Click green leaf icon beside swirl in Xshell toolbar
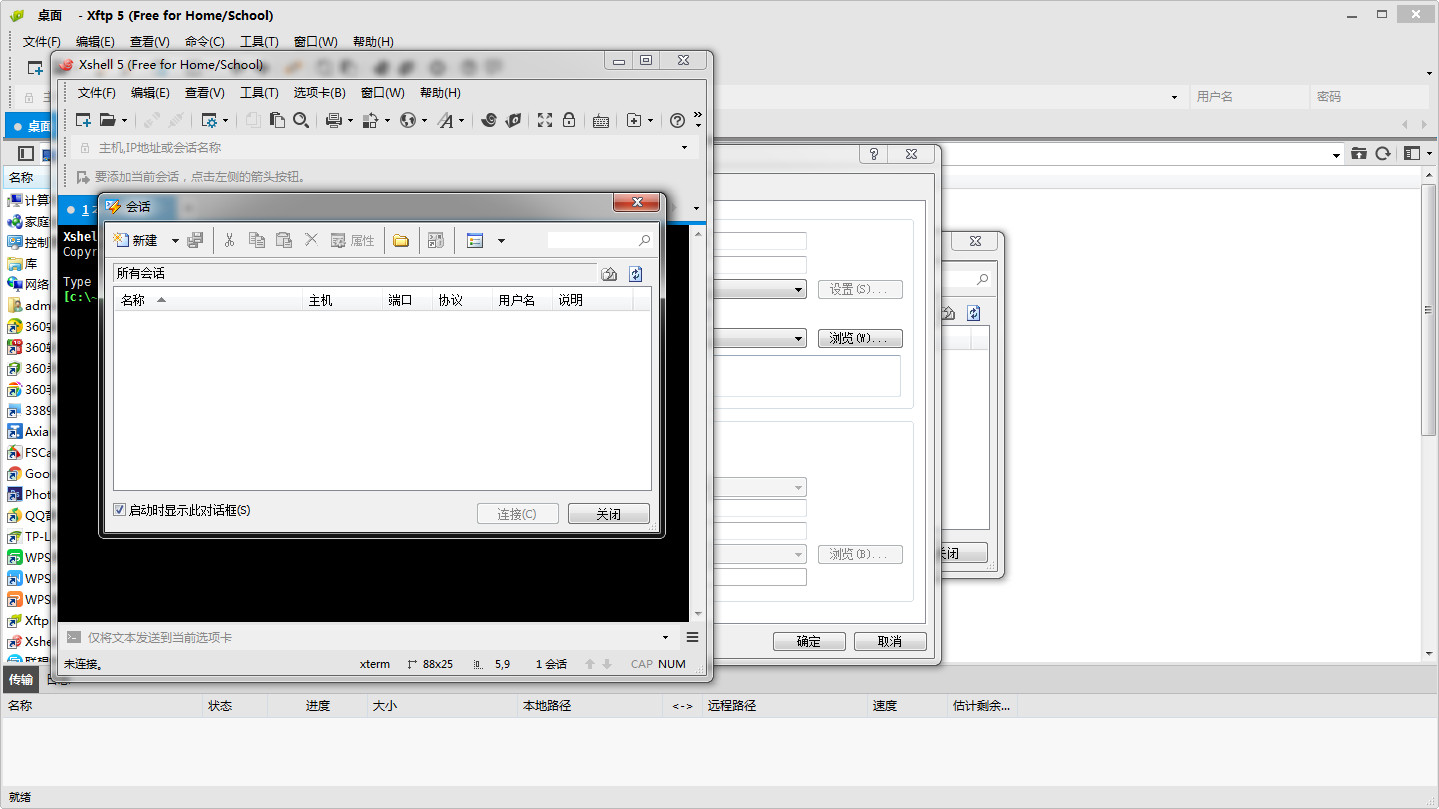This screenshot has height=809, width=1439. tap(513, 120)
